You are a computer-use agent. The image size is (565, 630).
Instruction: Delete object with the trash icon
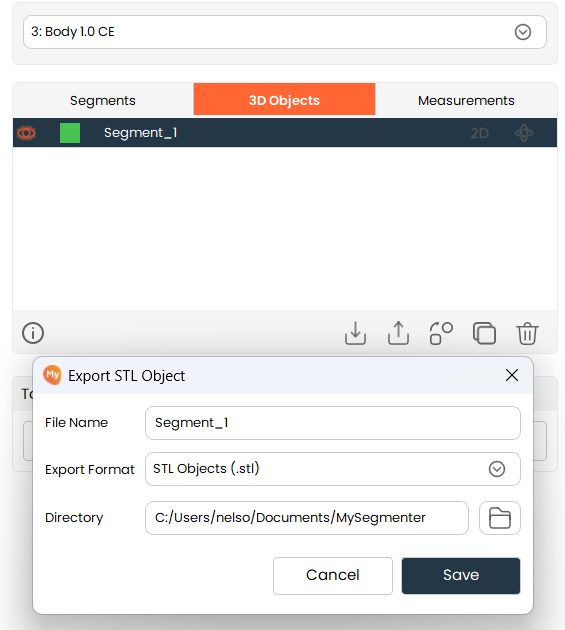coord(527,333)
